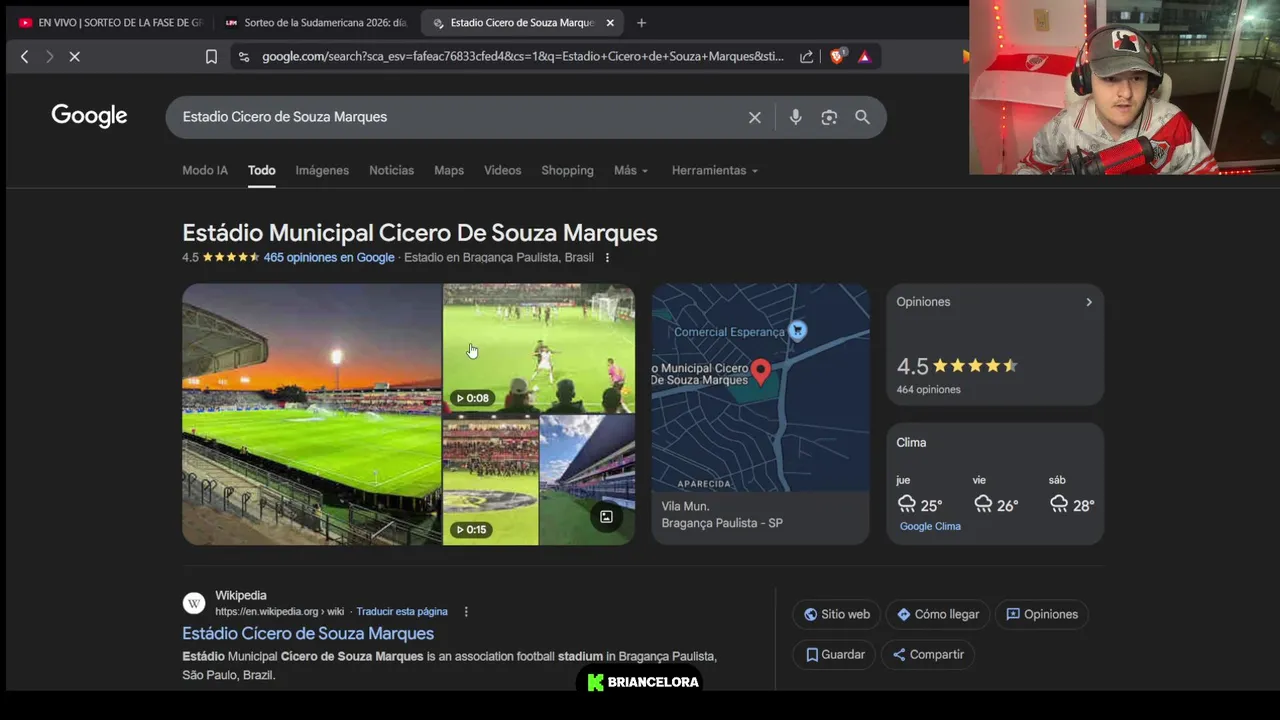Open three-dot menu beside stadium subtitle
This screenshot has height=720, width=1280.
click(x=607, y=257)
